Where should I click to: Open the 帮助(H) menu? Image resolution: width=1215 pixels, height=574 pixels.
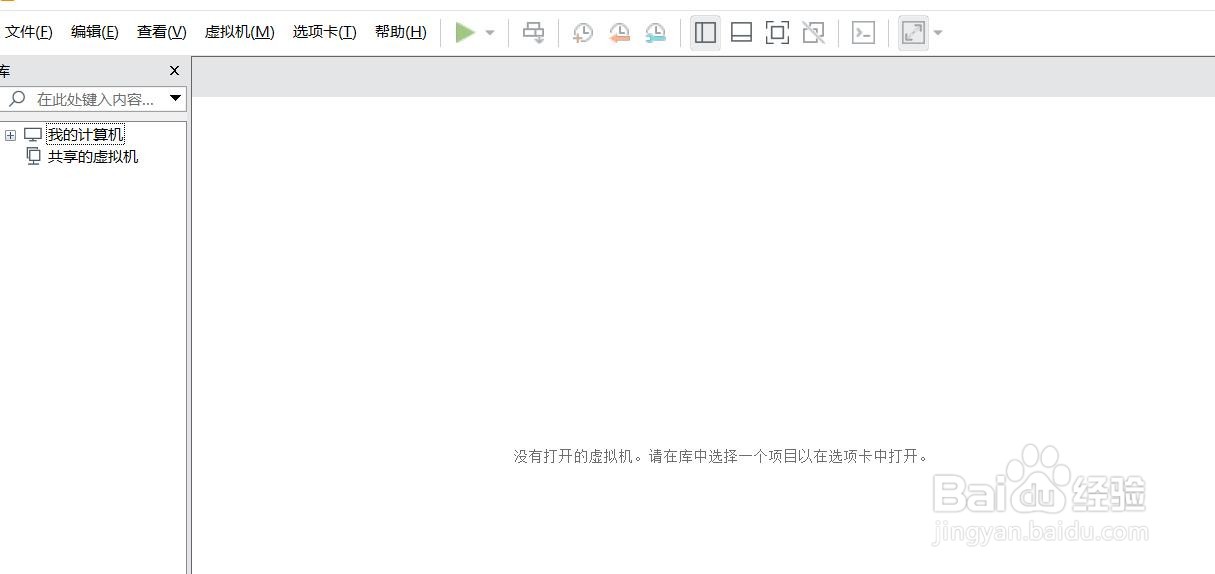point(401,32)
